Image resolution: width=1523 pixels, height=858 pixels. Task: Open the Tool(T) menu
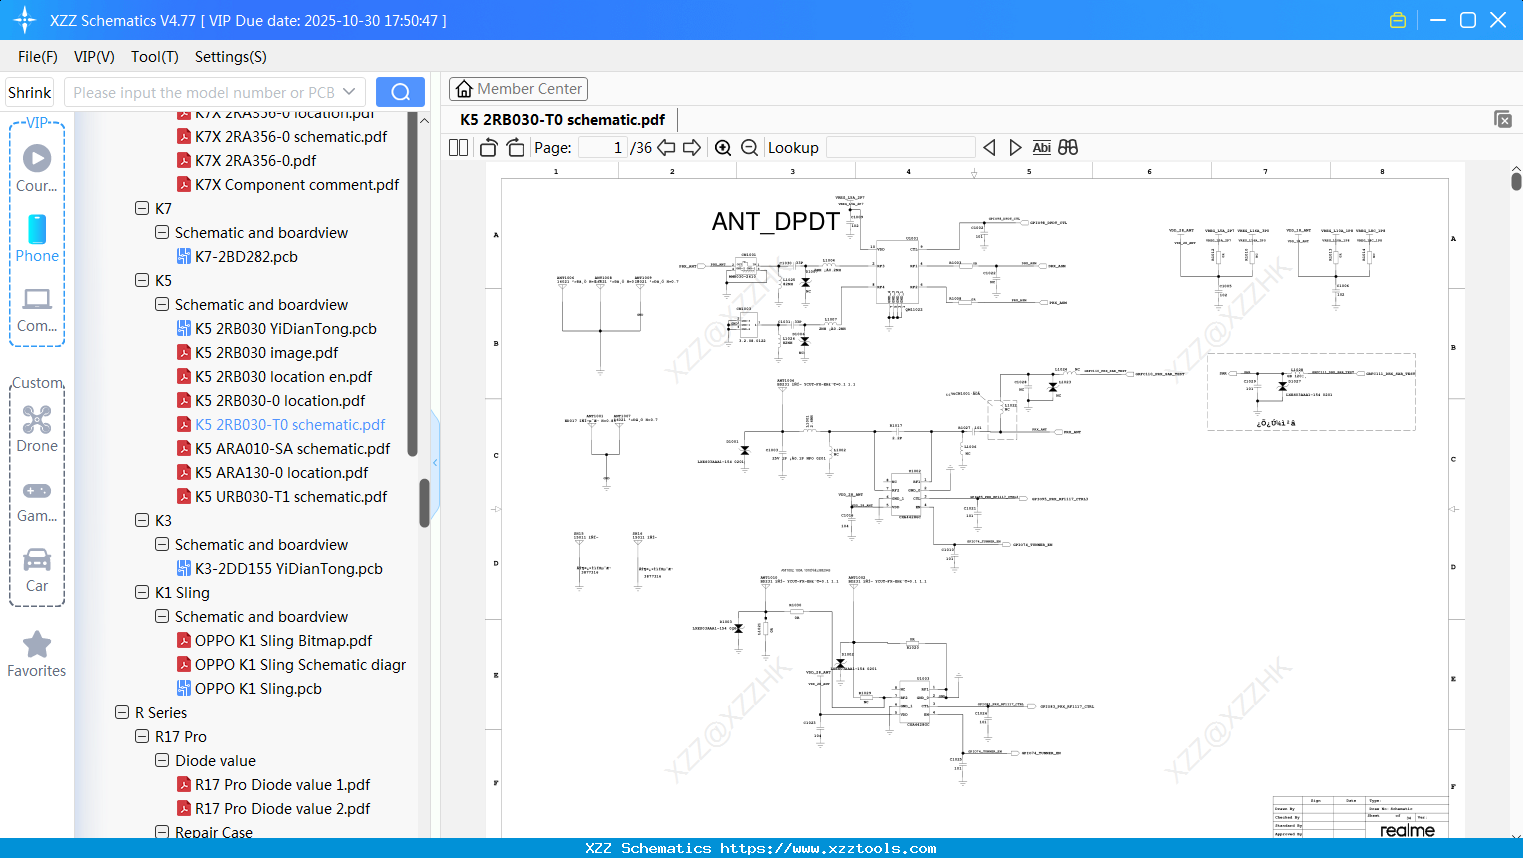(154, 57)
